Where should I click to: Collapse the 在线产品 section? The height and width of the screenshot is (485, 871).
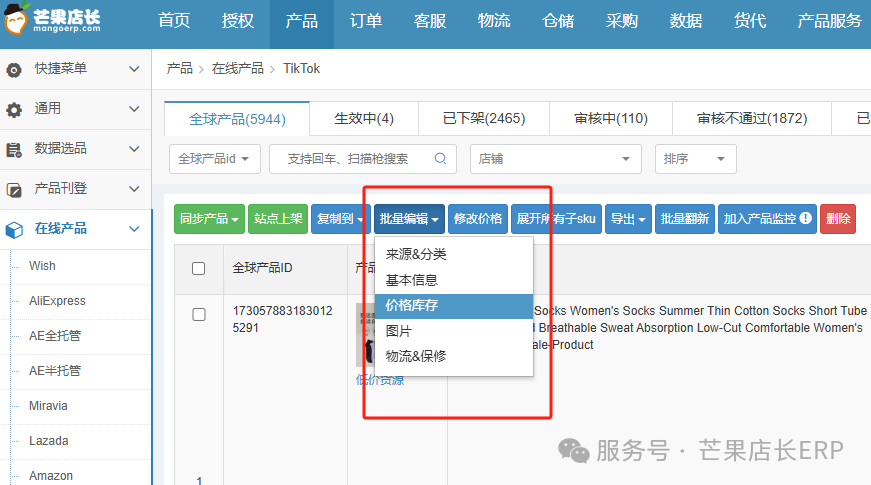[x=134, y=229]
